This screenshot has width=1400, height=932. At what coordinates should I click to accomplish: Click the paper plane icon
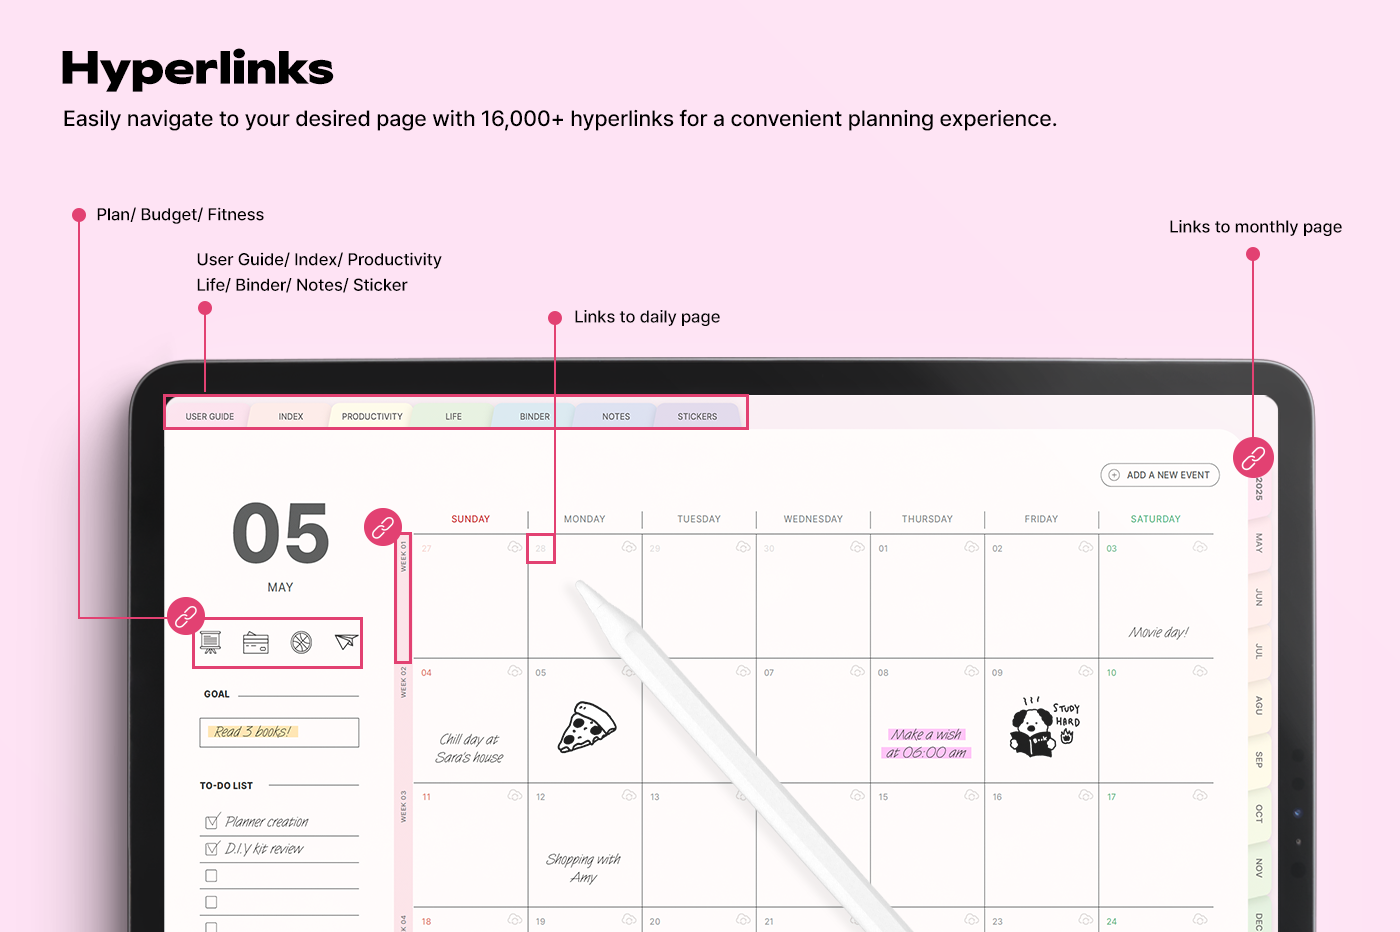click(x=346, y=642)
